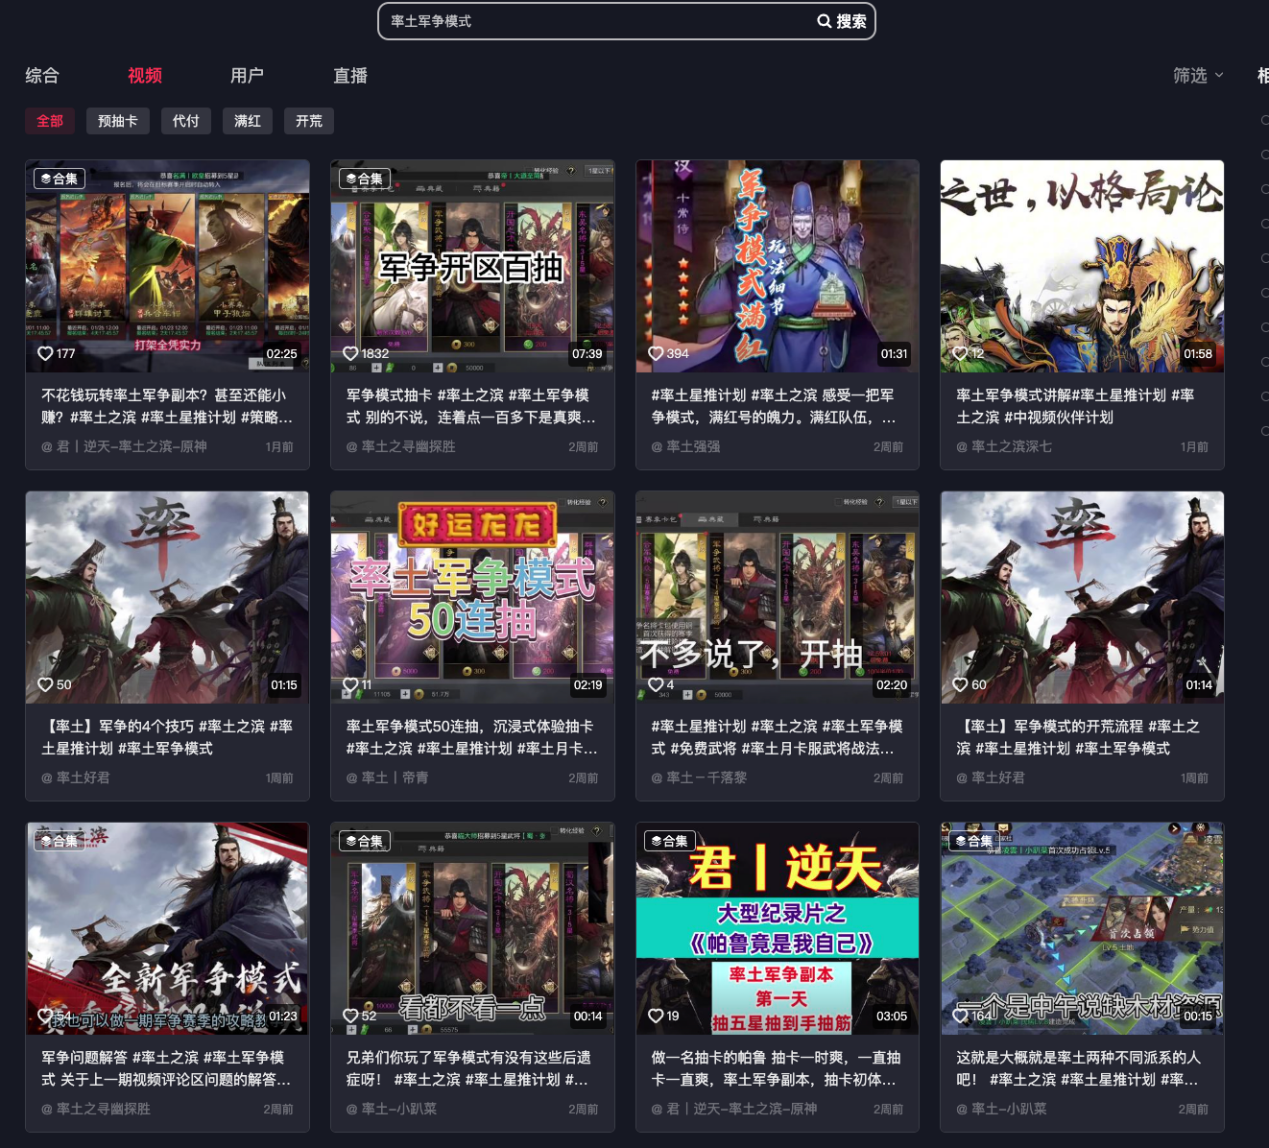Select the 视频 tab
Viewport: 1269px width, 1148px height.
(145, 75)
